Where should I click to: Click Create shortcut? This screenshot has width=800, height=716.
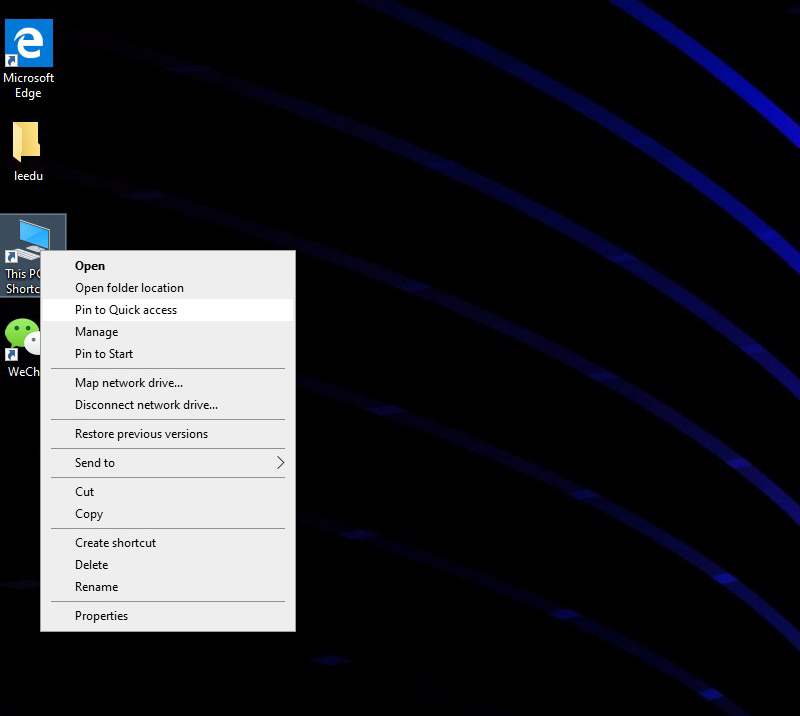pos(115,543)
